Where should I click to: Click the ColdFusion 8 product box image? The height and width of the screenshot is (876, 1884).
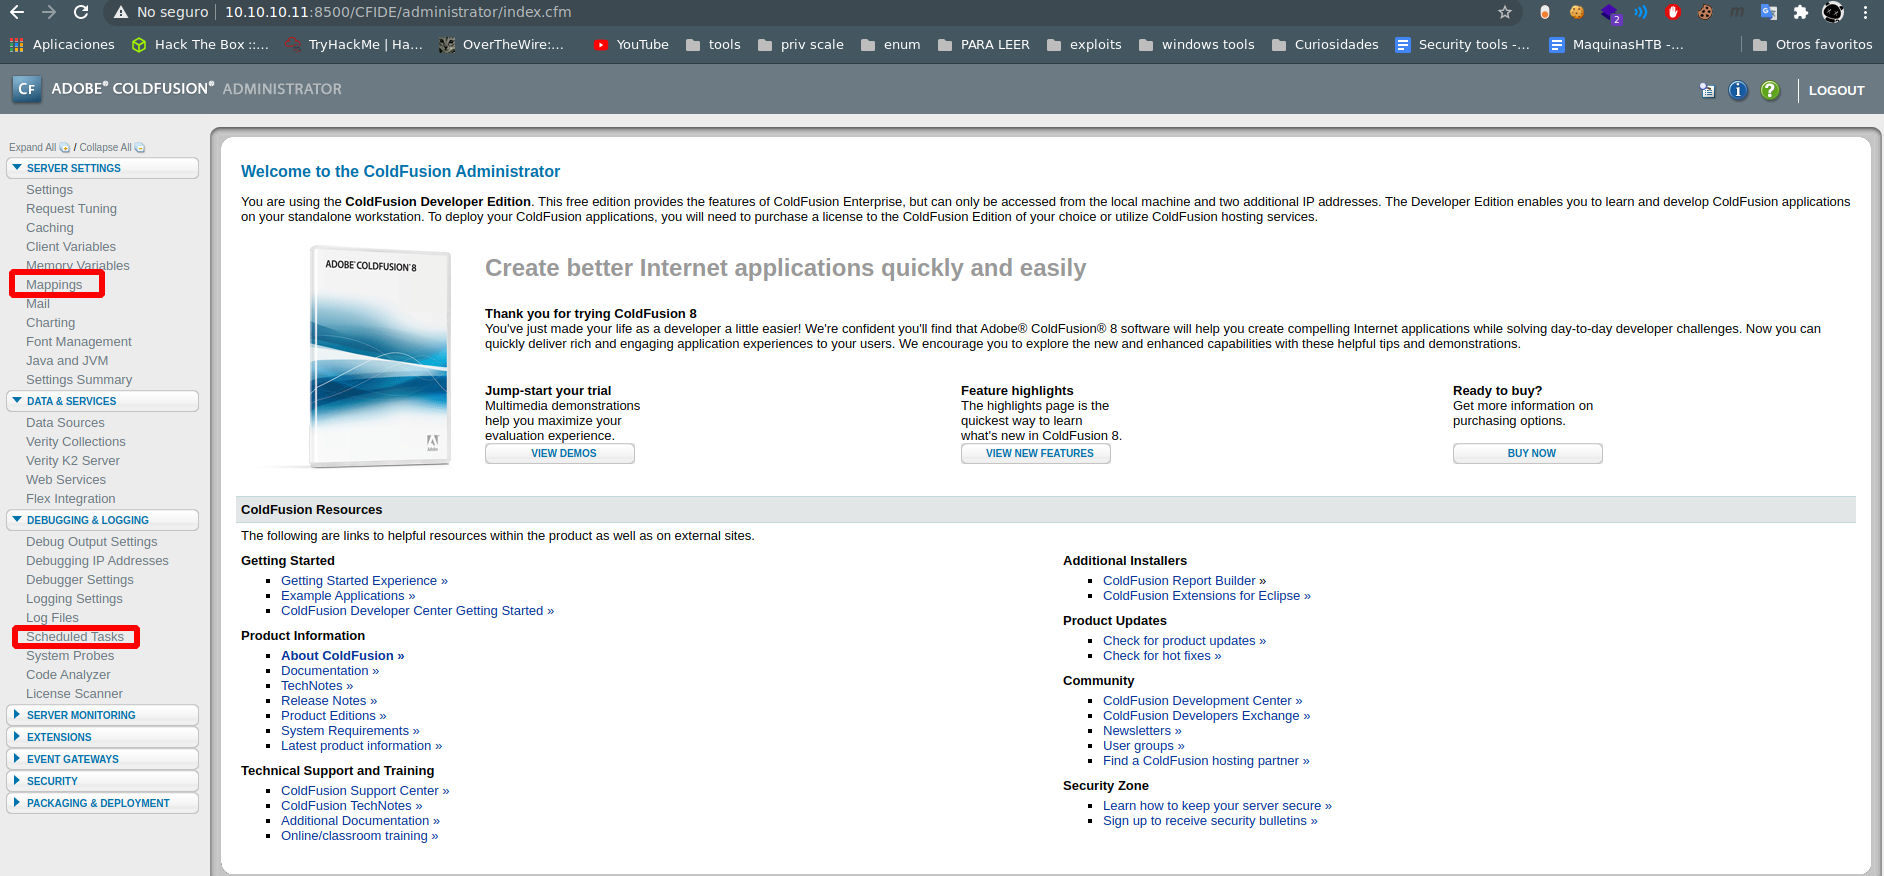380,357
